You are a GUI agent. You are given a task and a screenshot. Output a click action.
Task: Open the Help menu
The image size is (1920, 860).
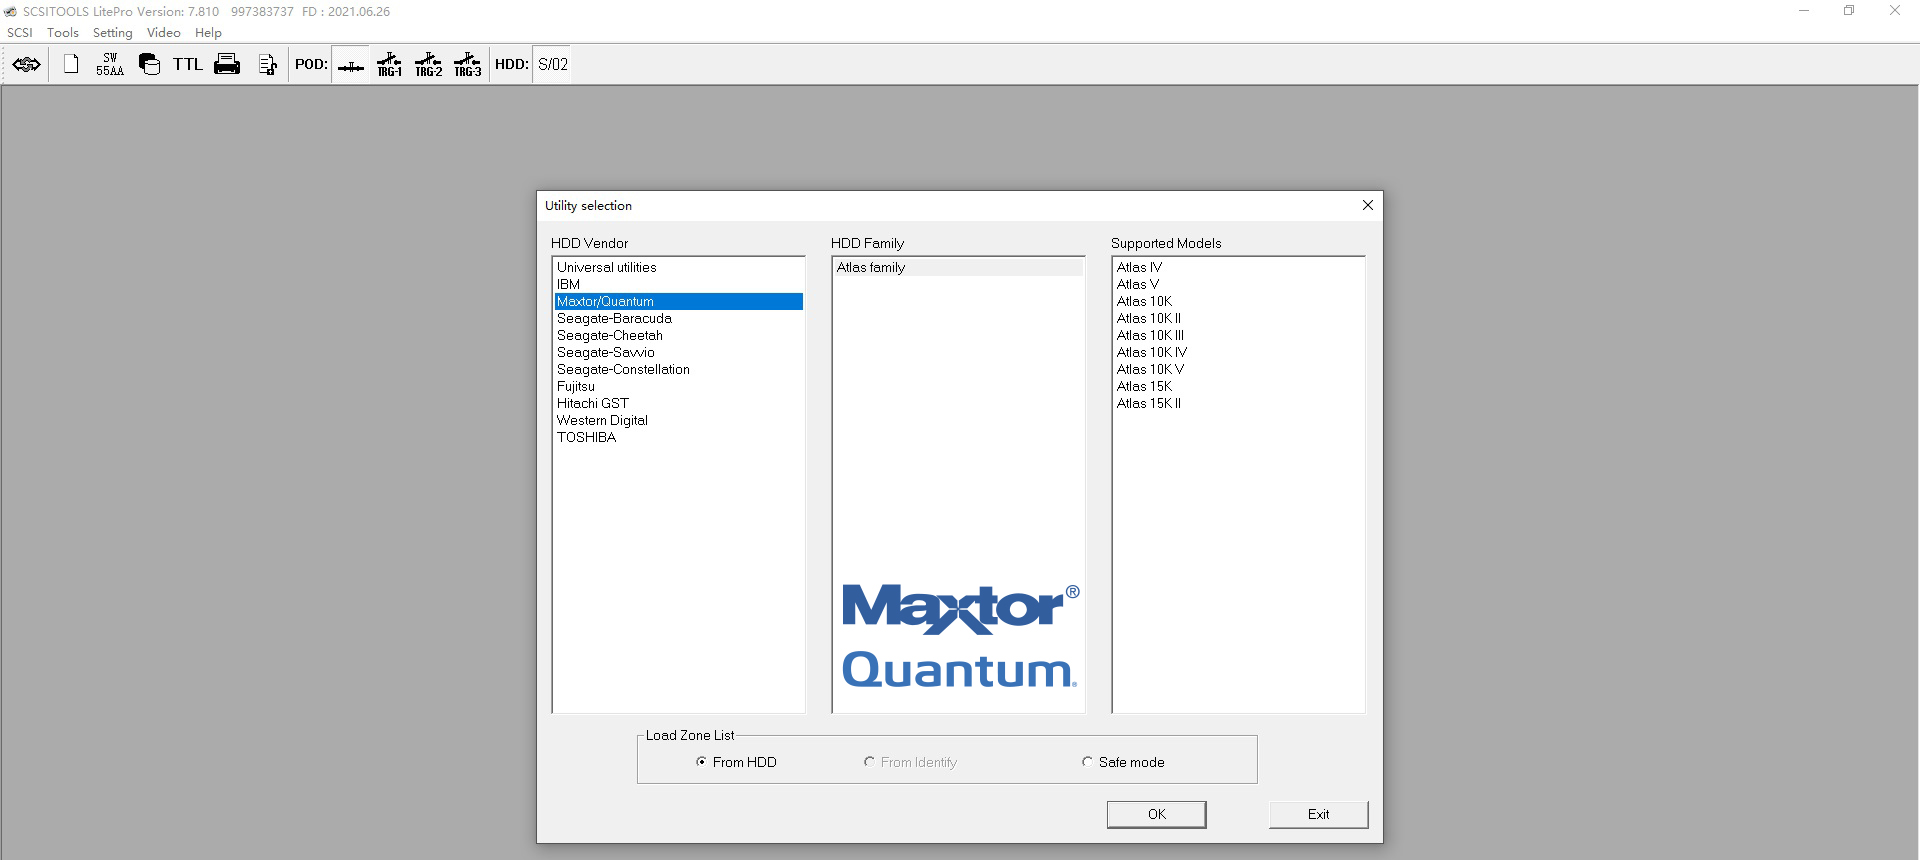(208, 33)
